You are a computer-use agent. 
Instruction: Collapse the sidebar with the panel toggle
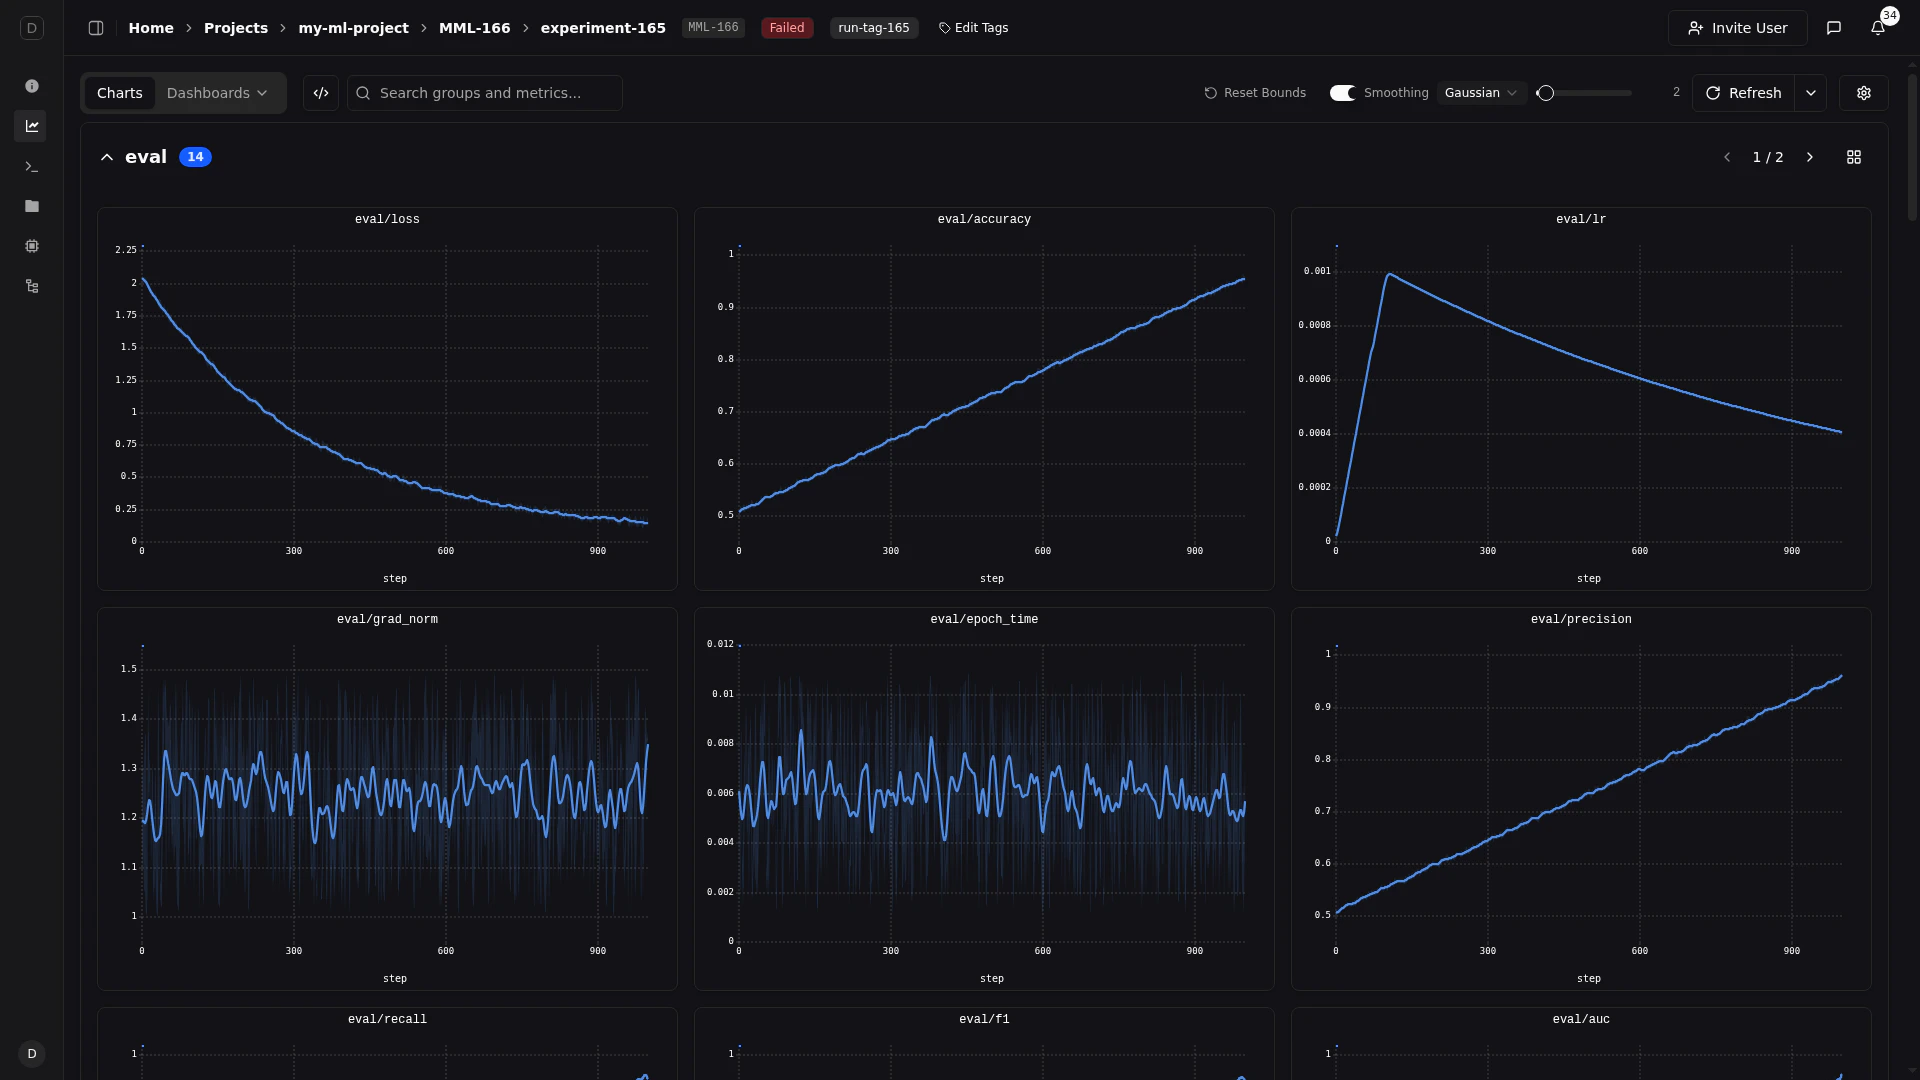click(96, 27)
